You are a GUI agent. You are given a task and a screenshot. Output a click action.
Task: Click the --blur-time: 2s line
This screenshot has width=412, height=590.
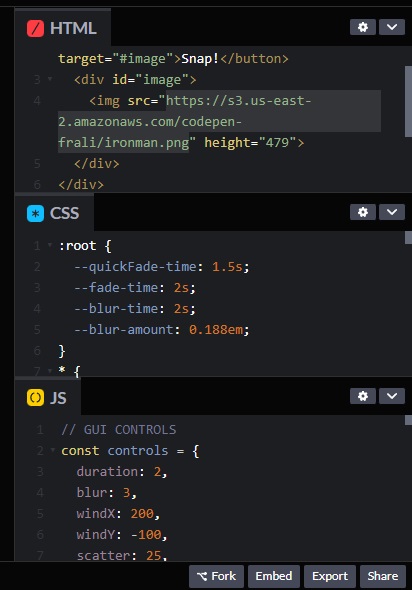coord(135,309)
